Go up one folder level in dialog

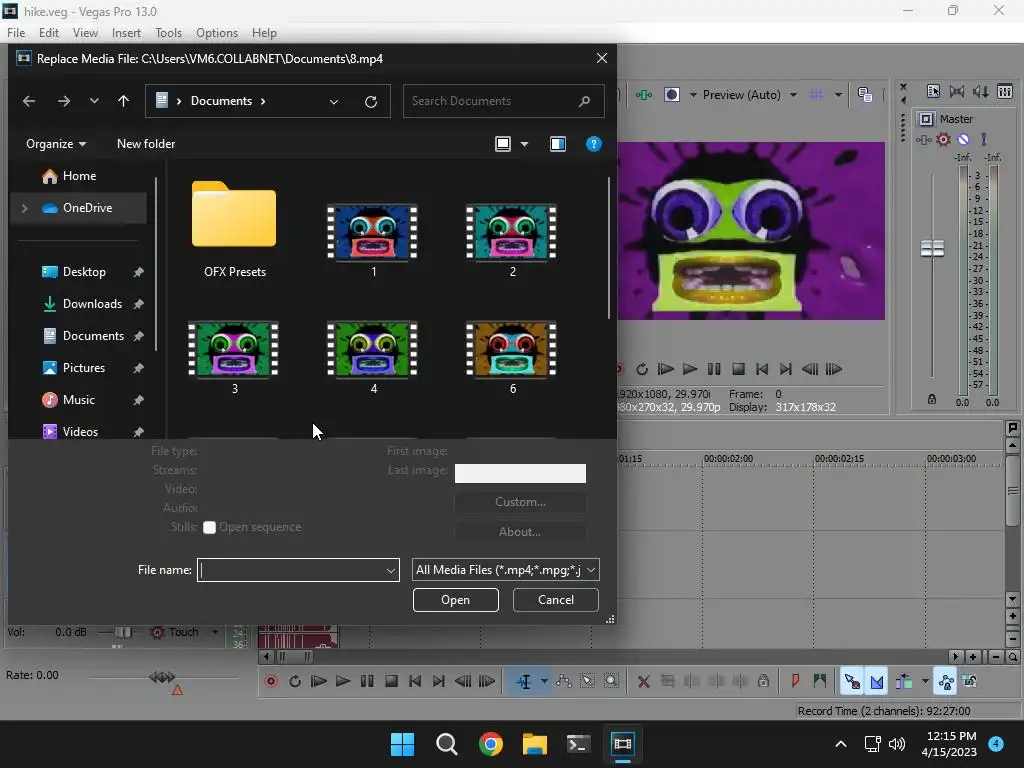coord(123,101)
